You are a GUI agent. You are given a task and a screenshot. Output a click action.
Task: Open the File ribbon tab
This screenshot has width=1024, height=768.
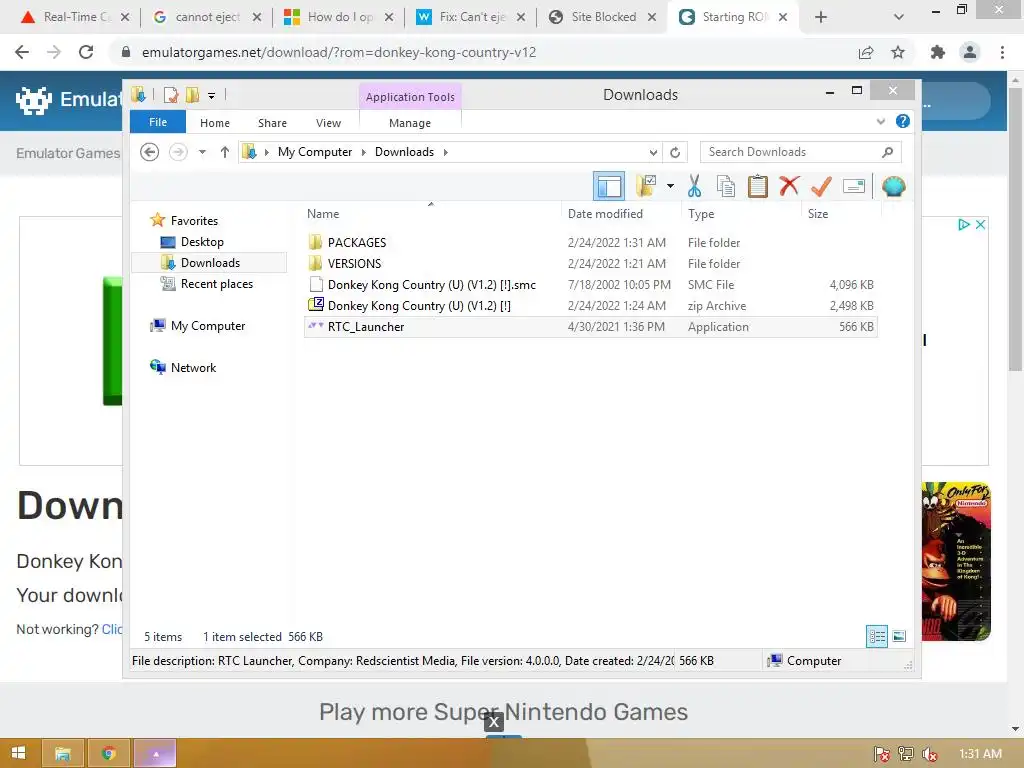click(158, 122)
